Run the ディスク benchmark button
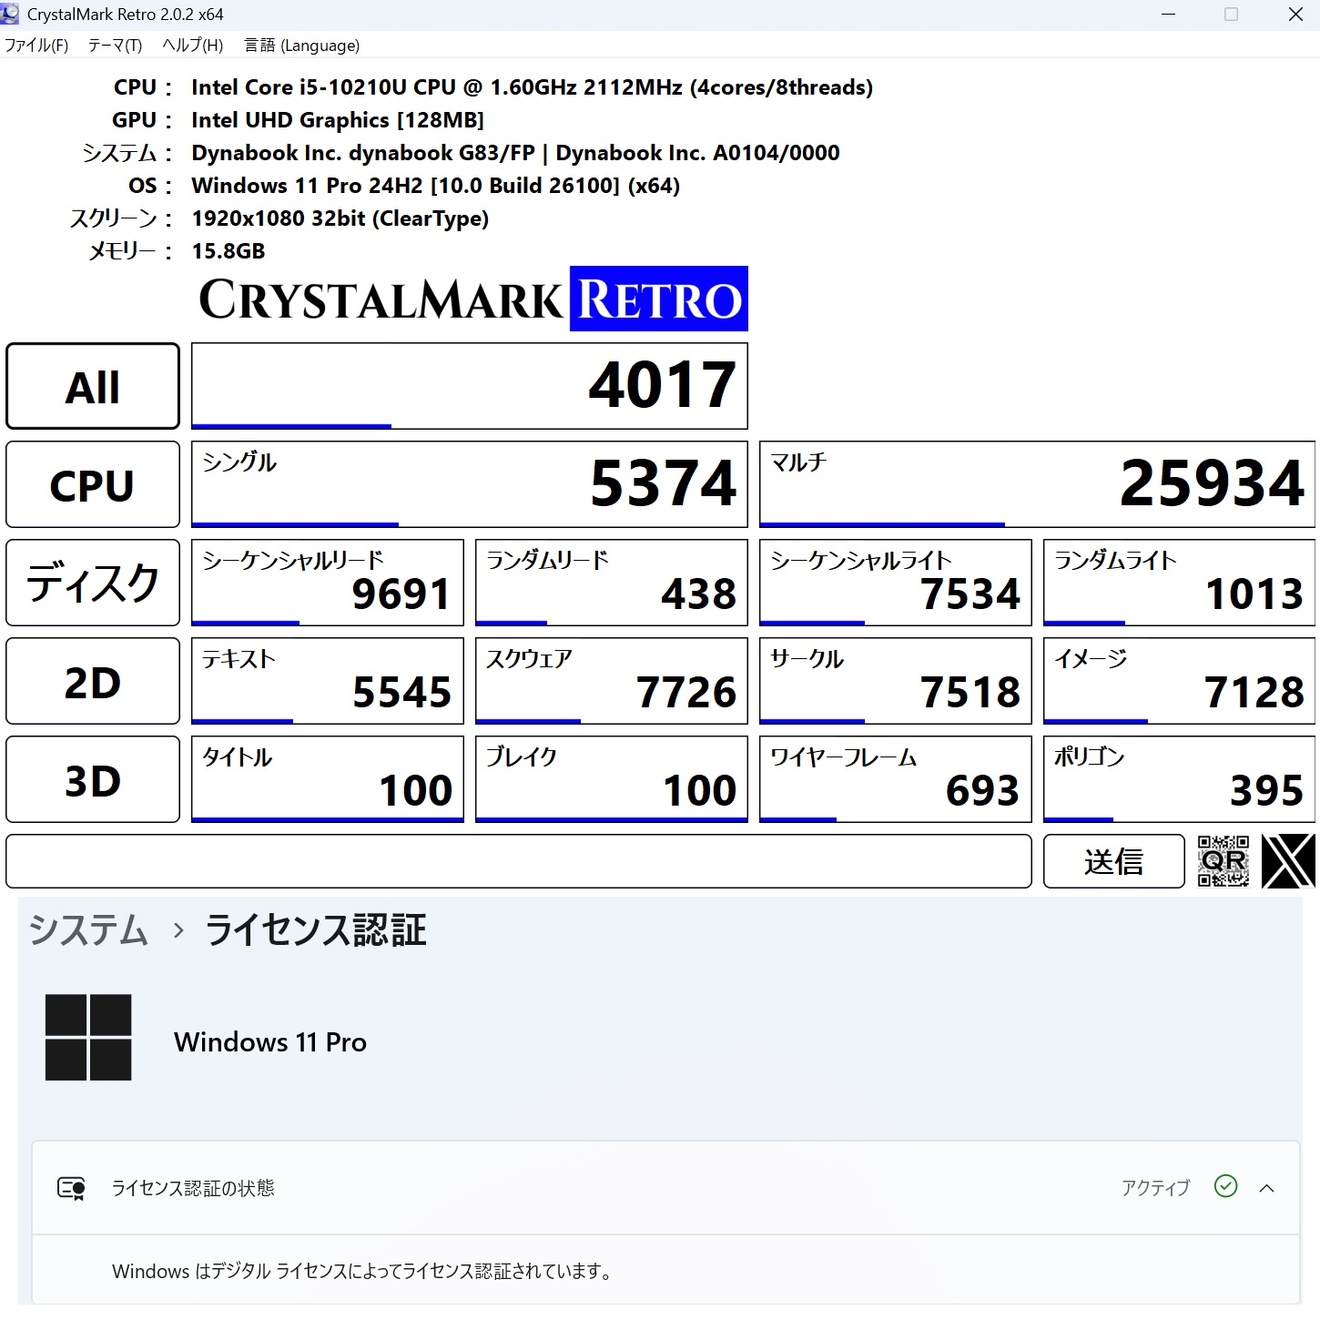Image resolution: width=1320 pixels, height=1320 pixels. tap(93, 583)
